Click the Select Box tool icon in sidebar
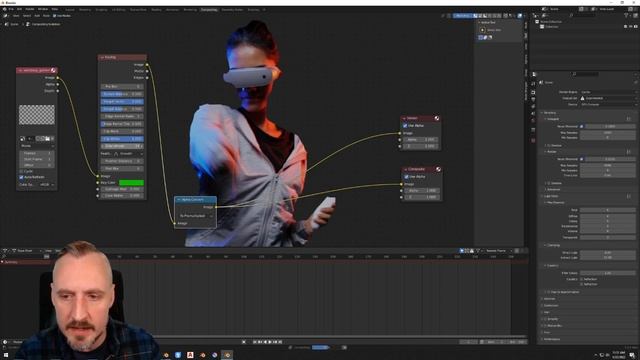The width and height of the screenshot is (640, 360). (482, 30)
